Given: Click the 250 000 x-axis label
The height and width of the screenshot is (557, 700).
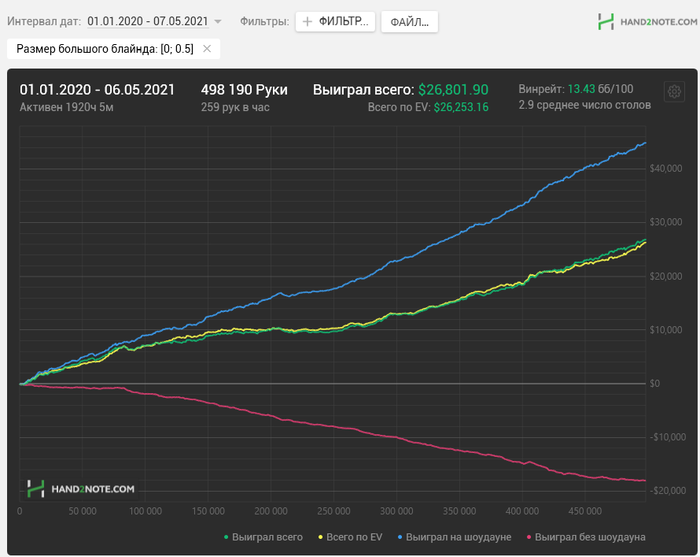Looking at the screenshot, I should [333, 511].
